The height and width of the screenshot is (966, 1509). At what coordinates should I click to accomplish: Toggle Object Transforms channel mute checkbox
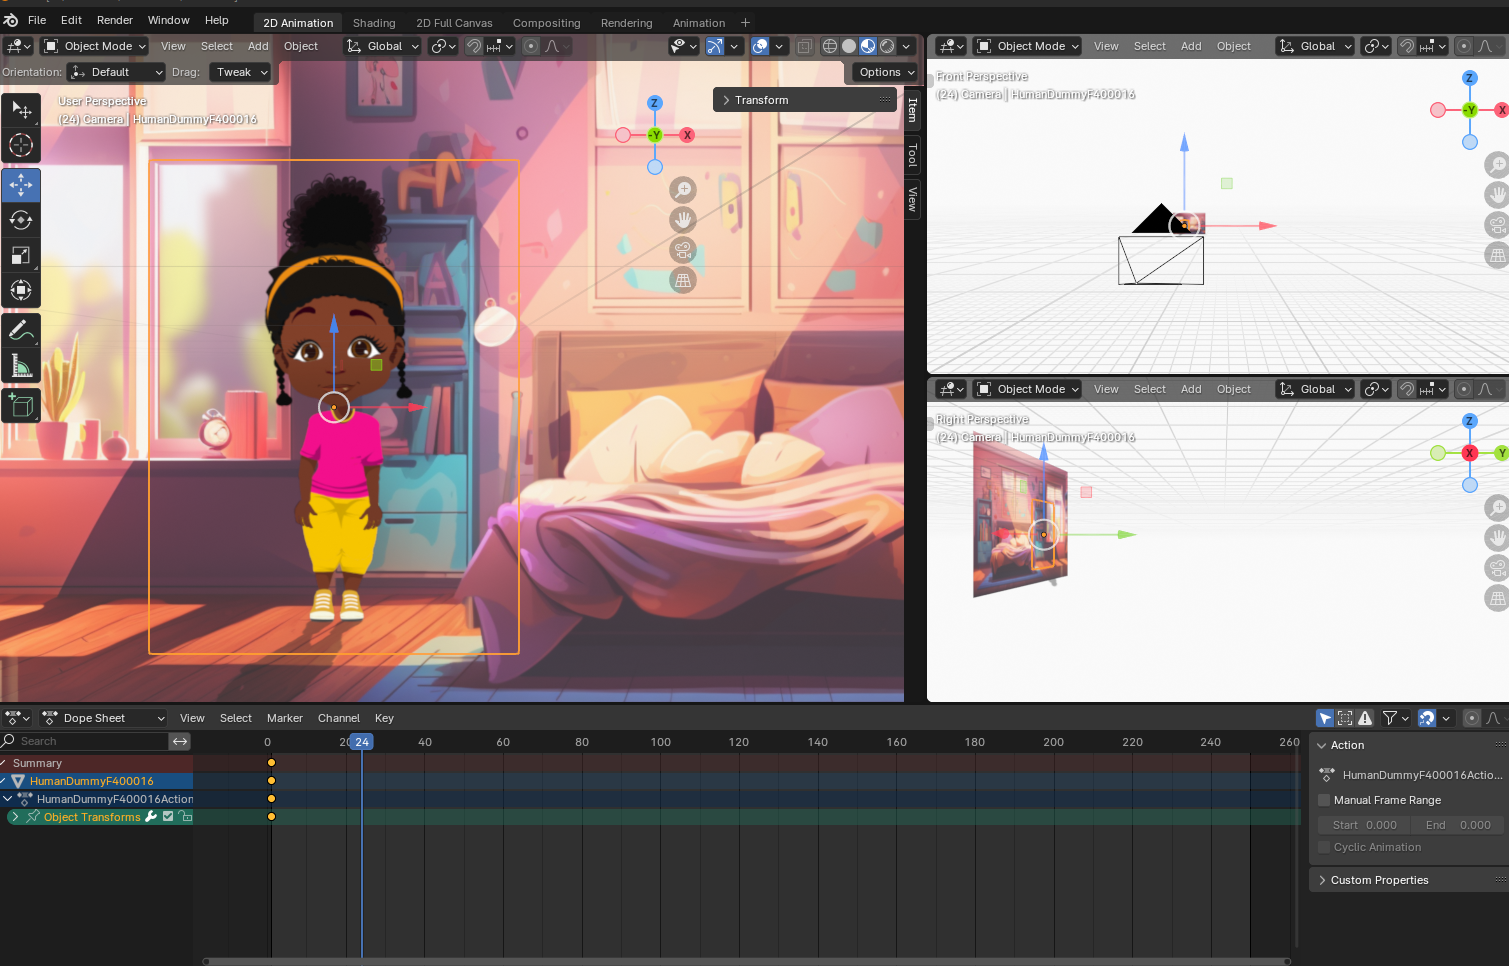tap(168, 817)
